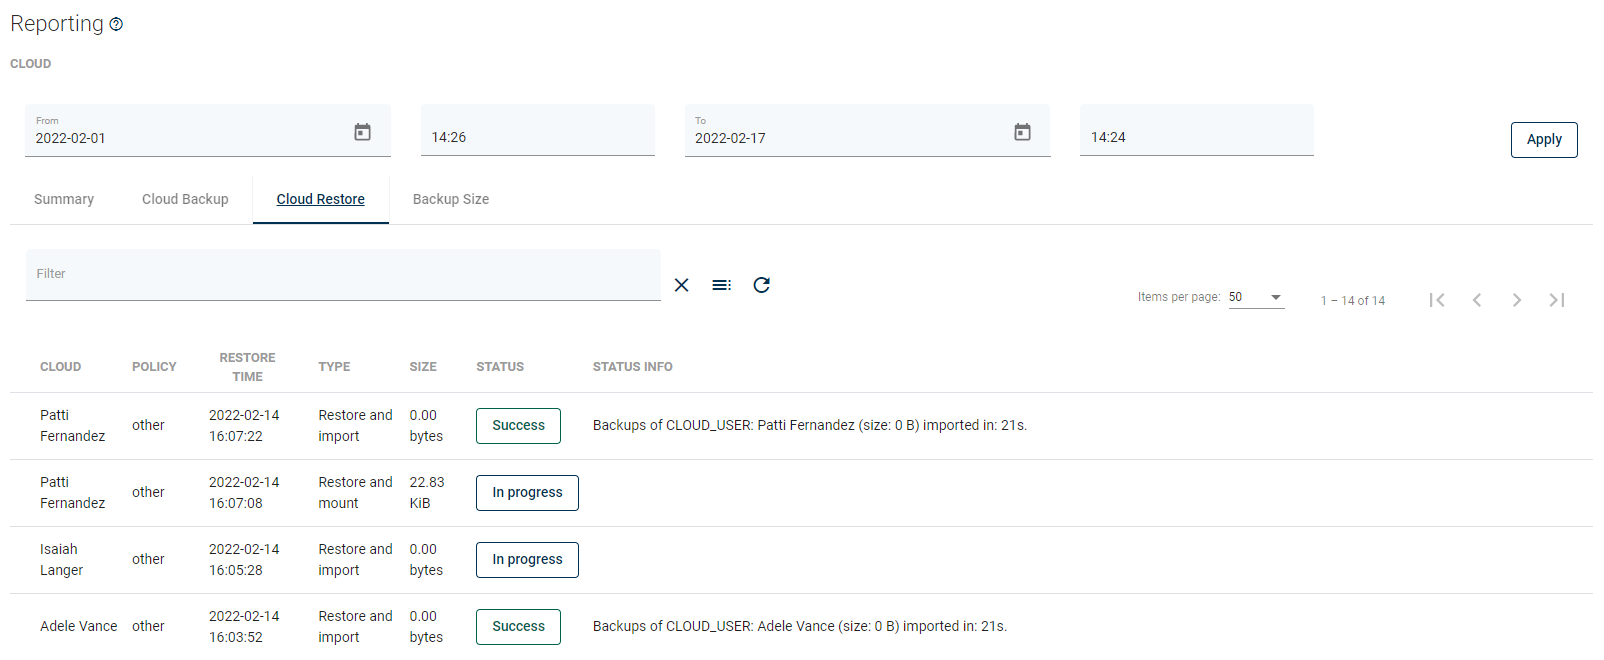Image resolution: width=1604 pixels, height=660 pixels.
Task: Click into the Filter text field
Action: (x=342, y=275)
